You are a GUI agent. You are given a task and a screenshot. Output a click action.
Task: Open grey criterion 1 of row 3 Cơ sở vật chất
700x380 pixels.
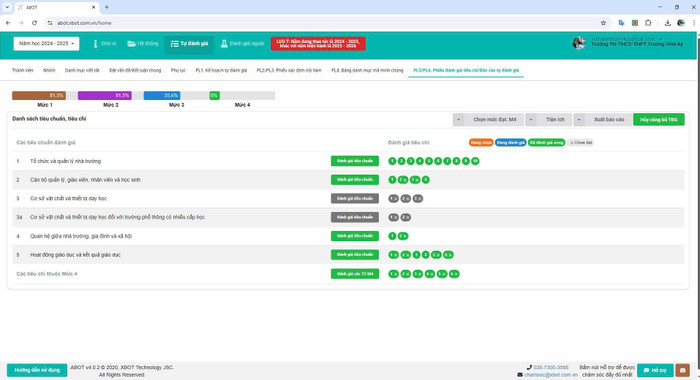[x=393, y=199]
